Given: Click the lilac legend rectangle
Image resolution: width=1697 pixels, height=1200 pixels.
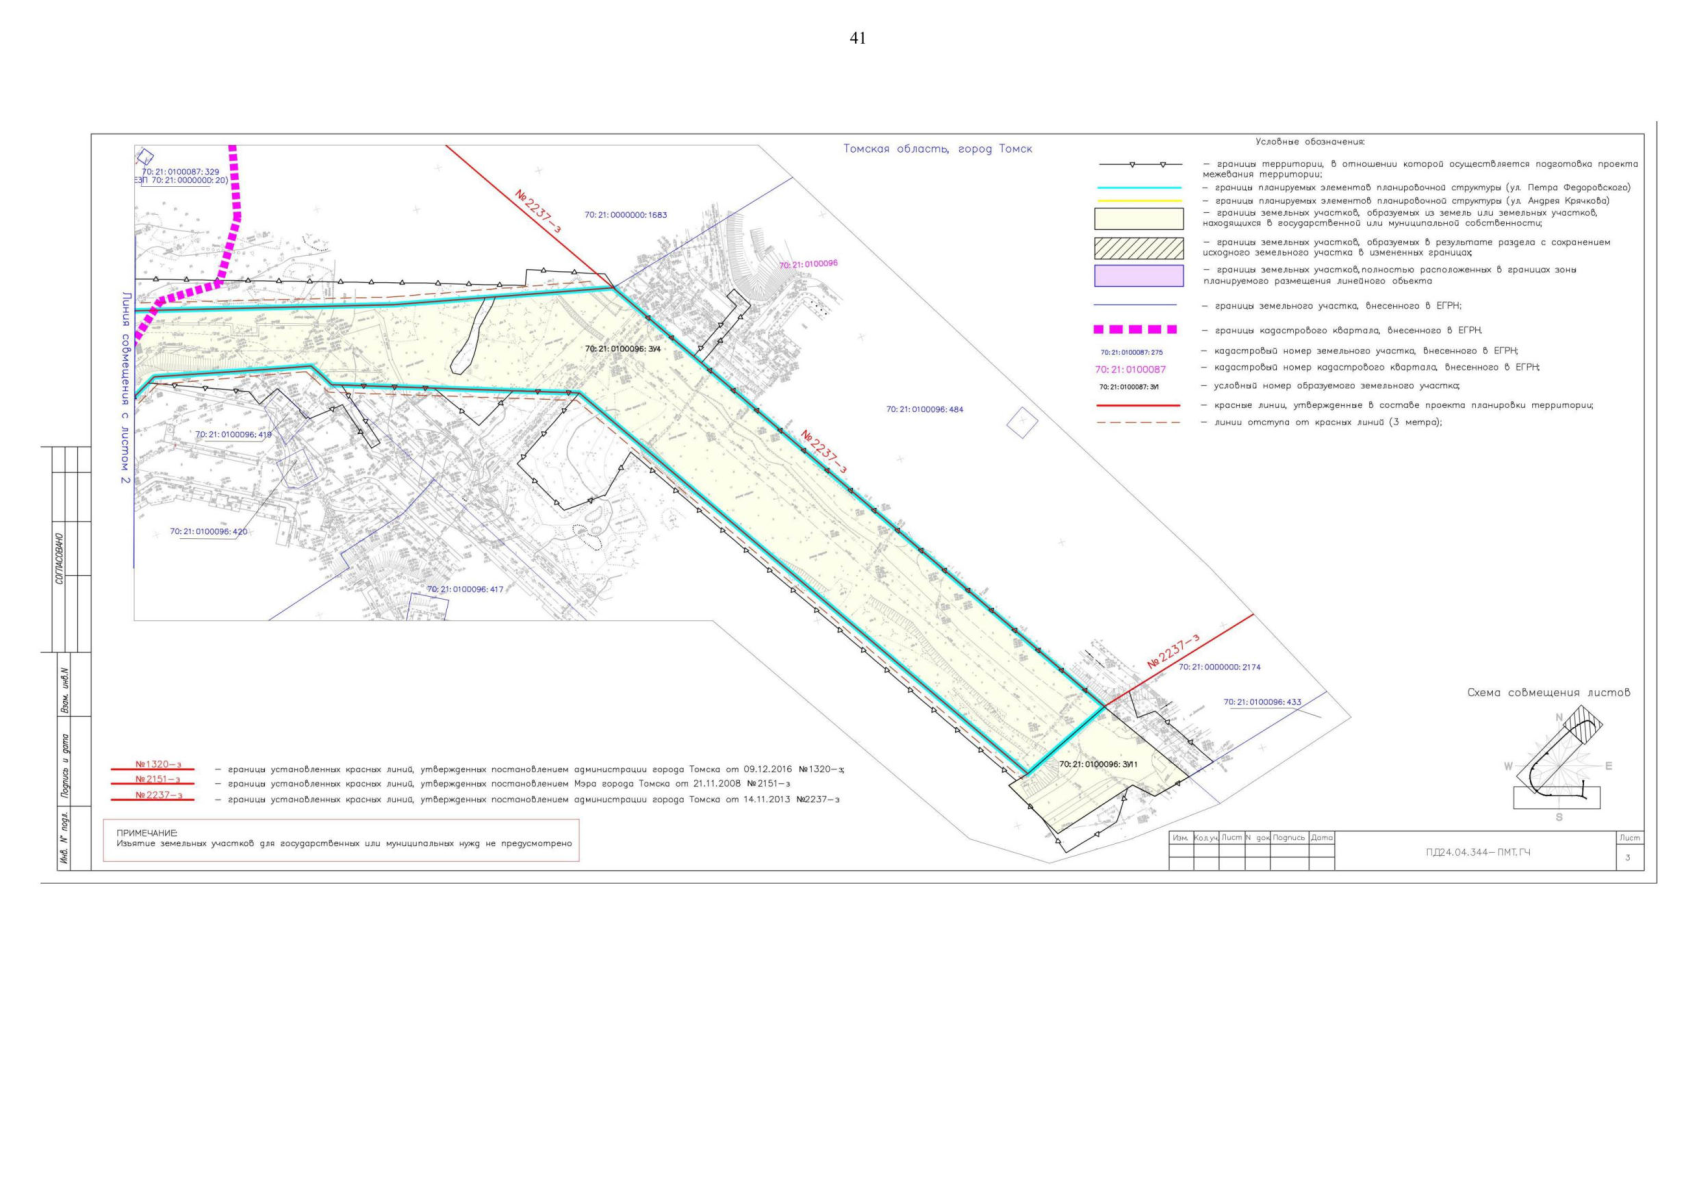Looking at the screenshot, I should [x=1139, y=276].
